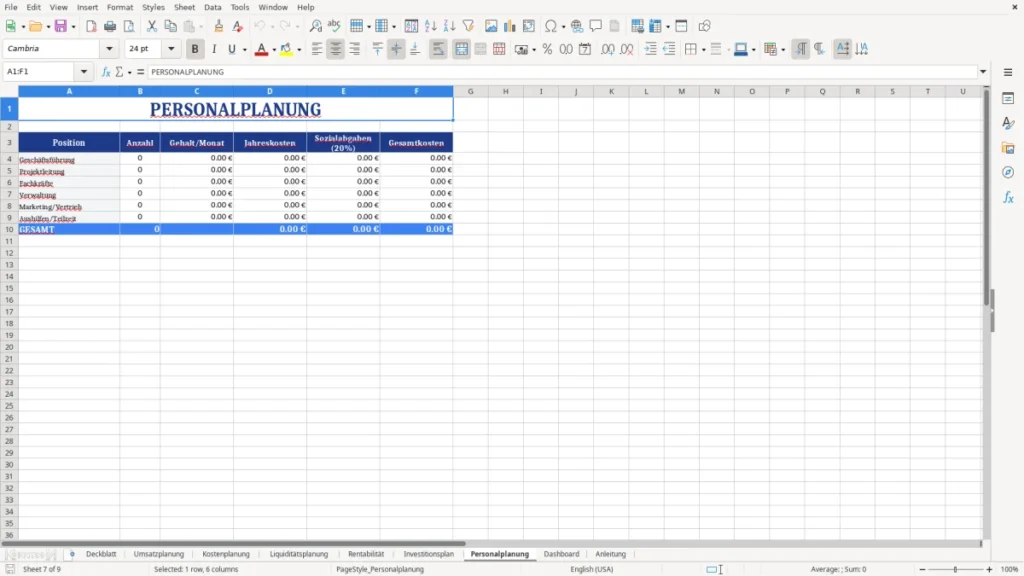Toggle Center Vertically alignment

tap(396, 49)
